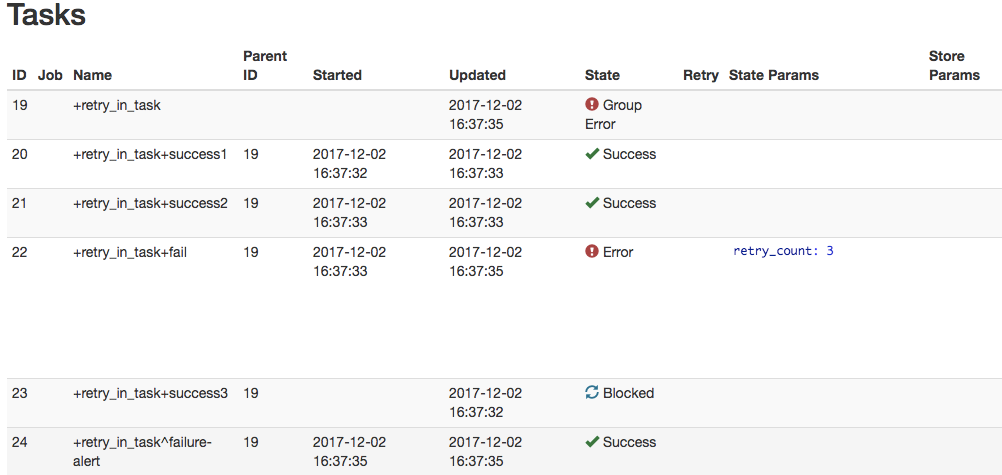Select the +retry_in_task+success3 task name
Viewport: 1002px width, 475px height.
[x=150, y=393]
